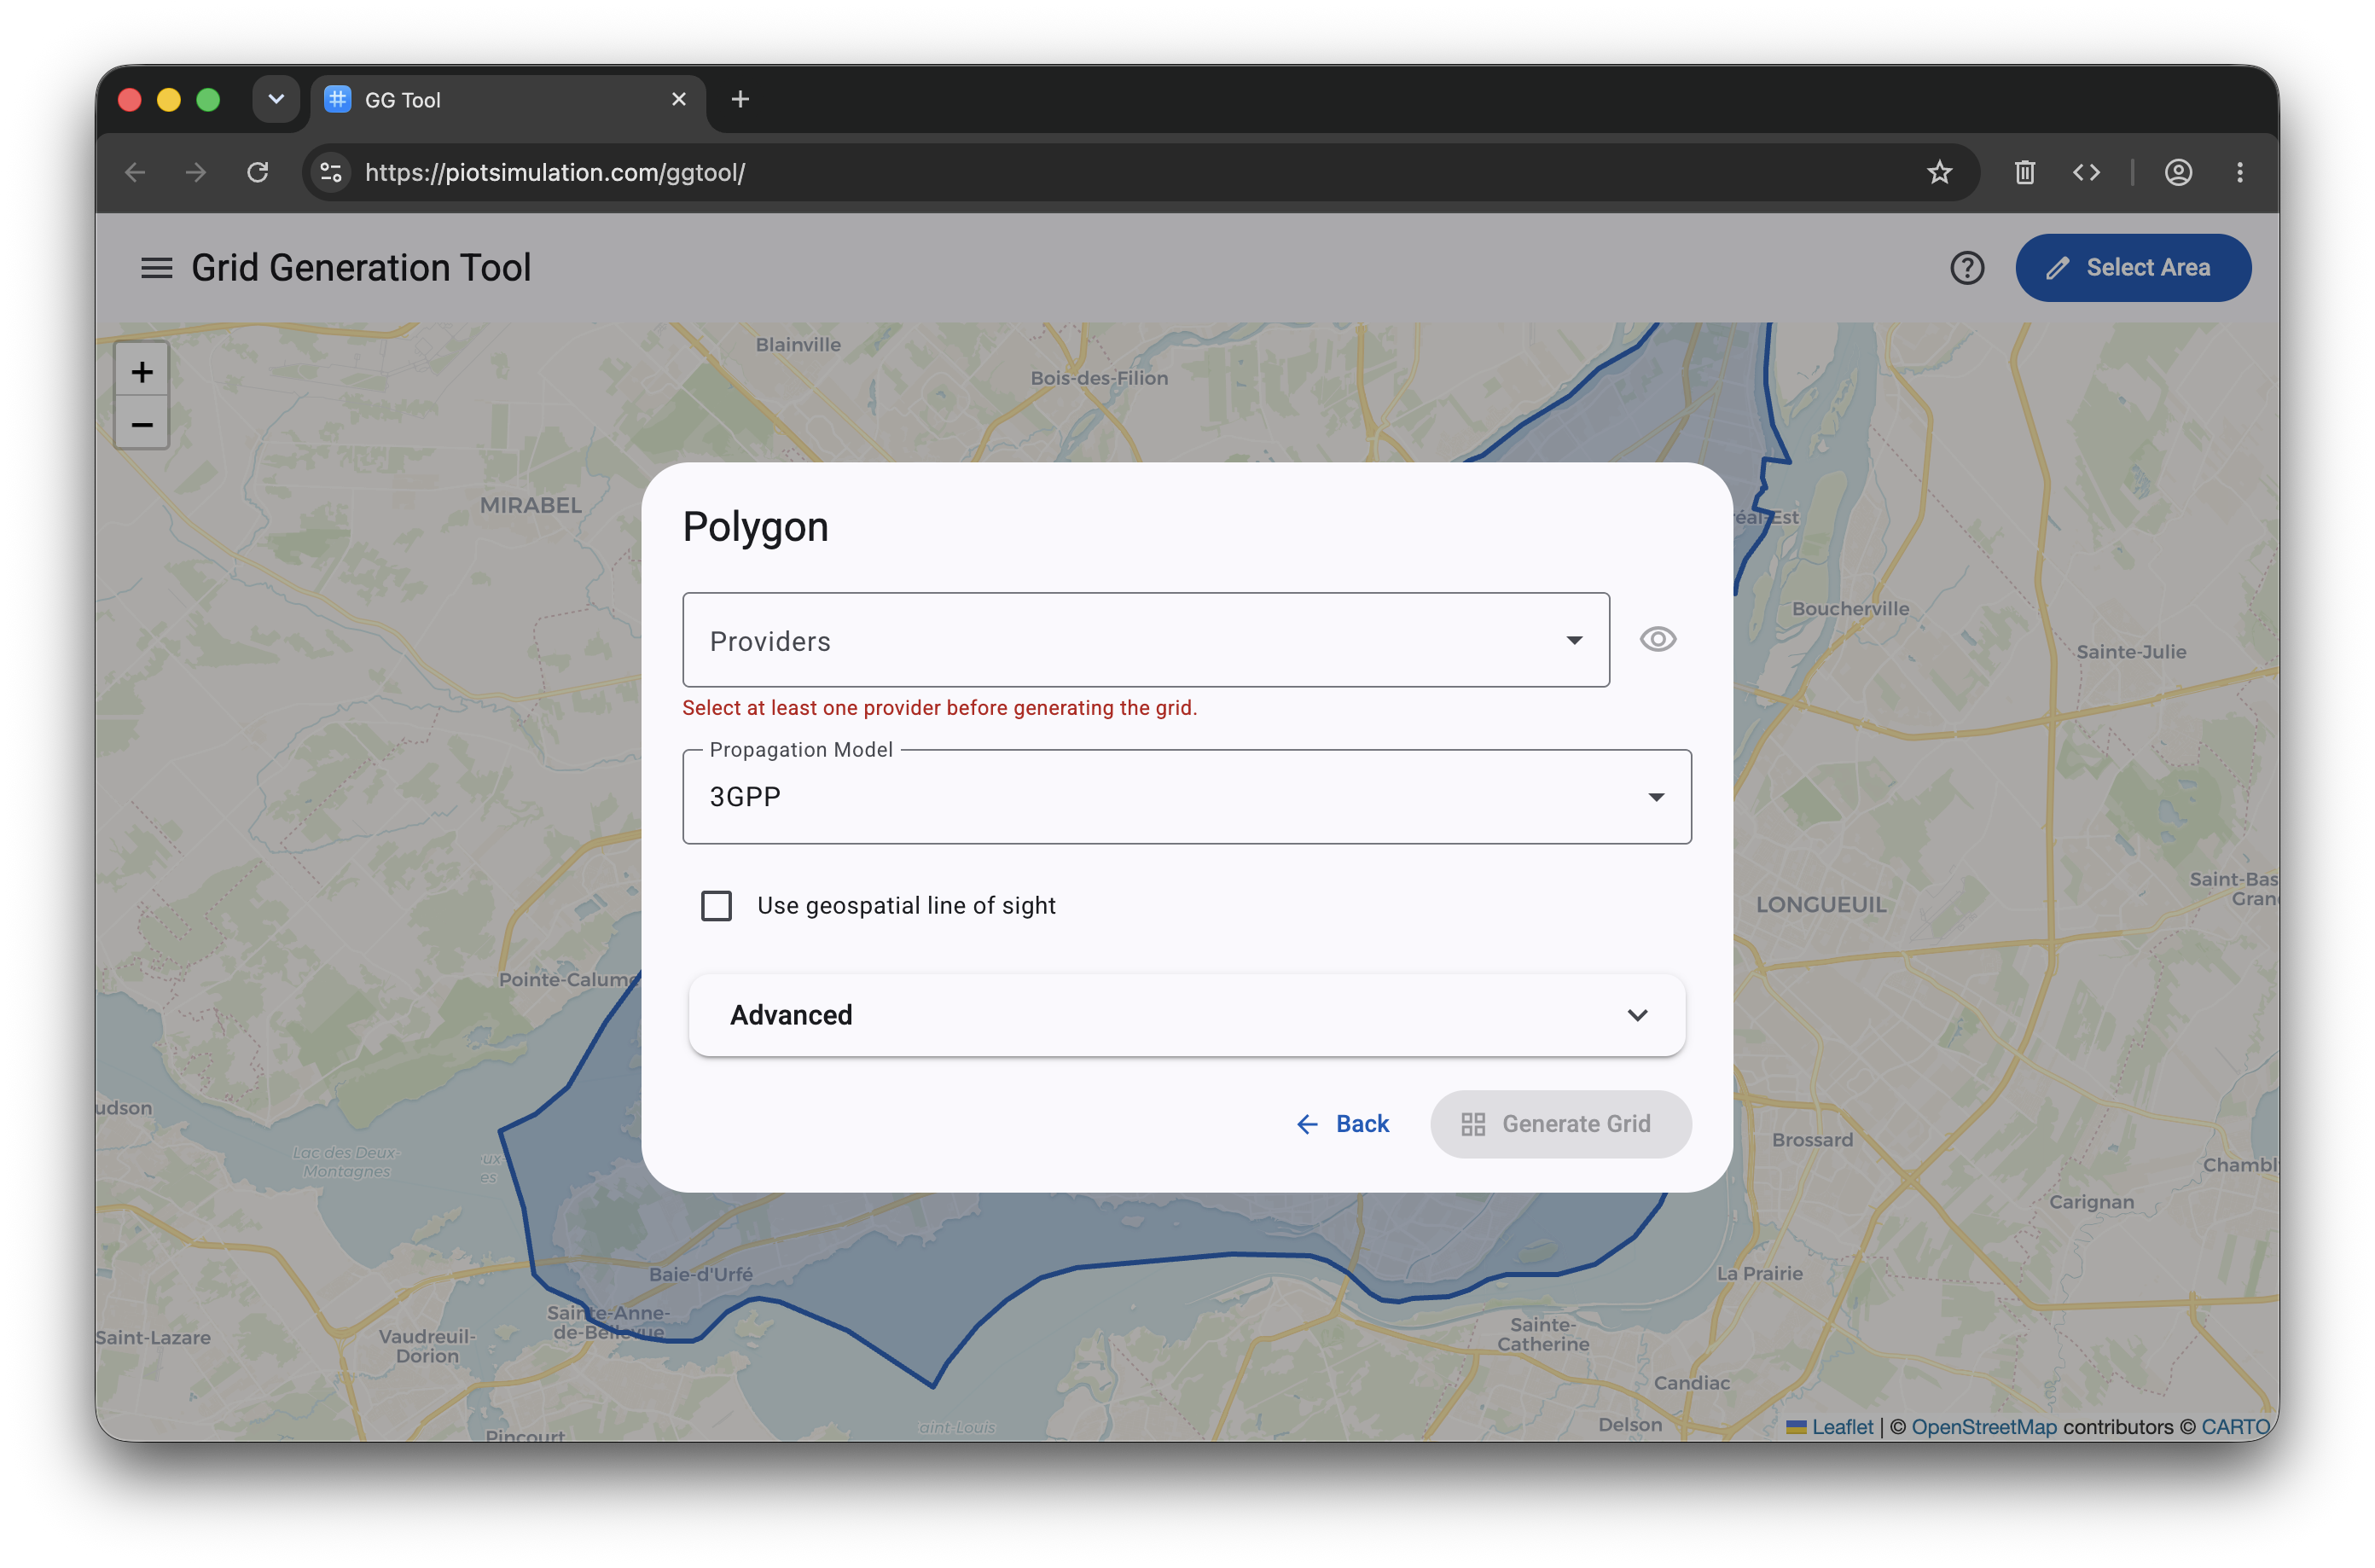Open the hamburger navigation menu
2375x1568 pixels.
point(156,268)
